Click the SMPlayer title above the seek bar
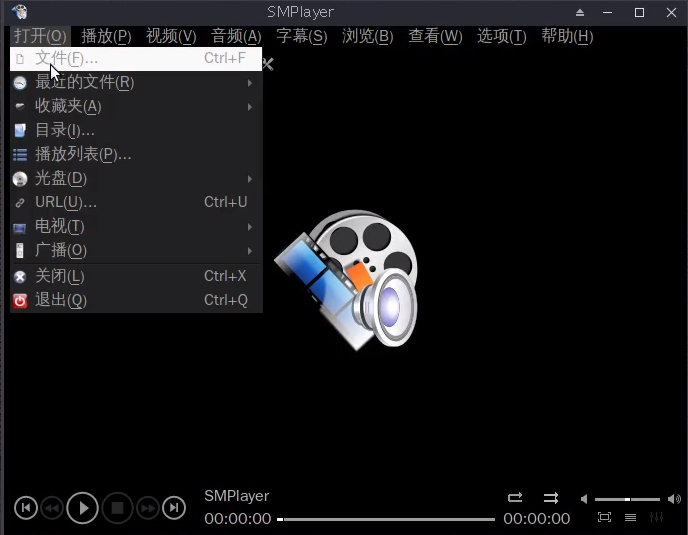The width and height of the screenshot is (688, 535). (x=236, y=496)
